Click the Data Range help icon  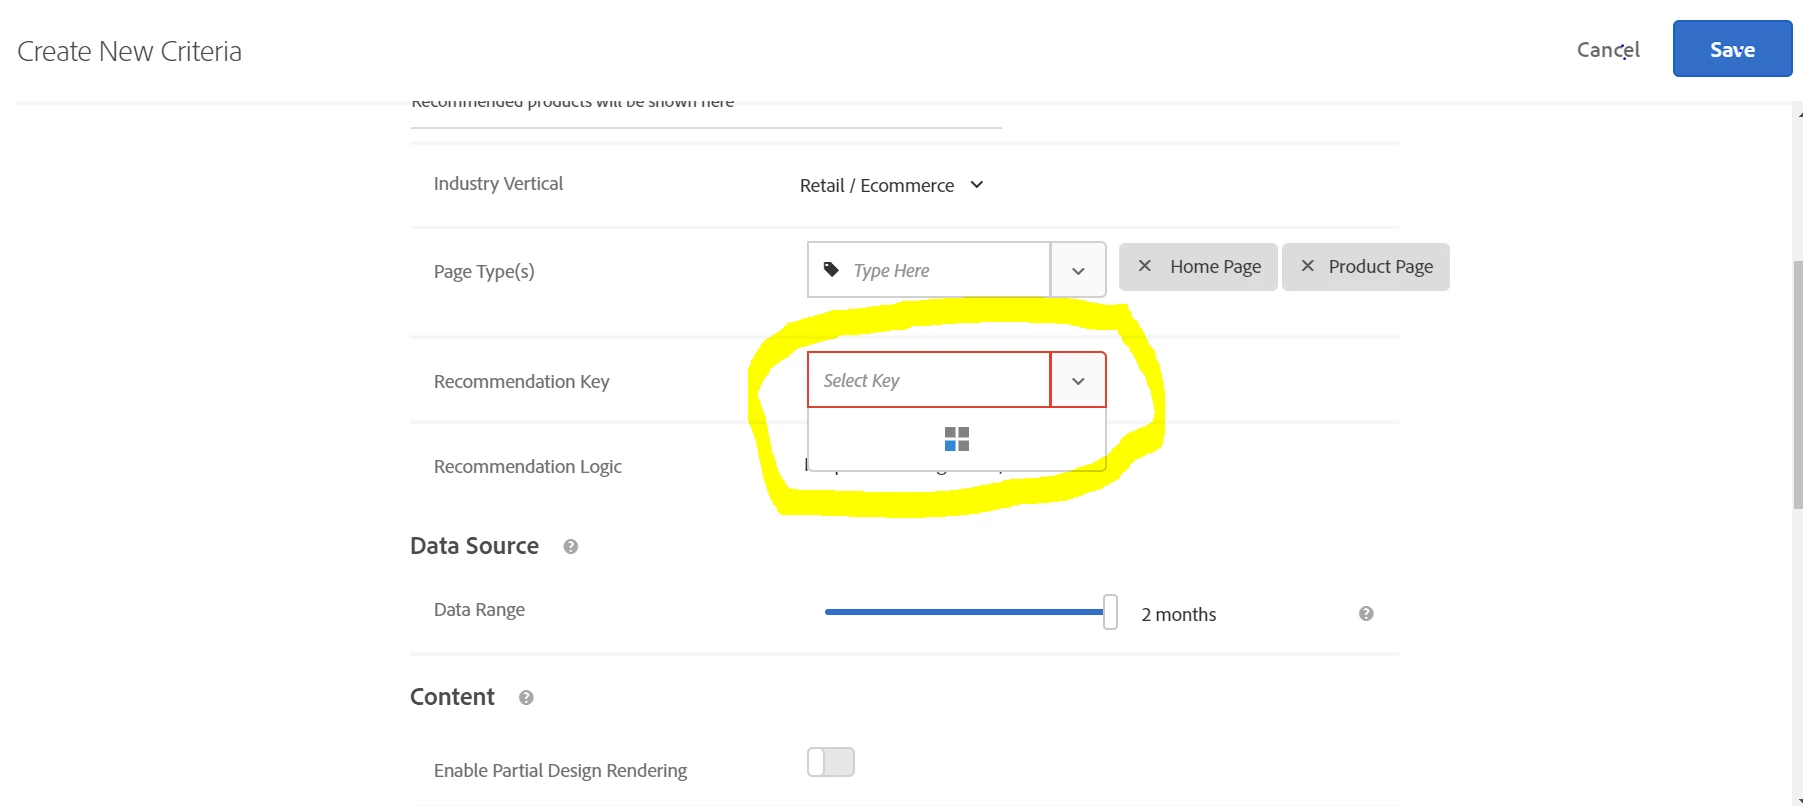[1366, 613]
